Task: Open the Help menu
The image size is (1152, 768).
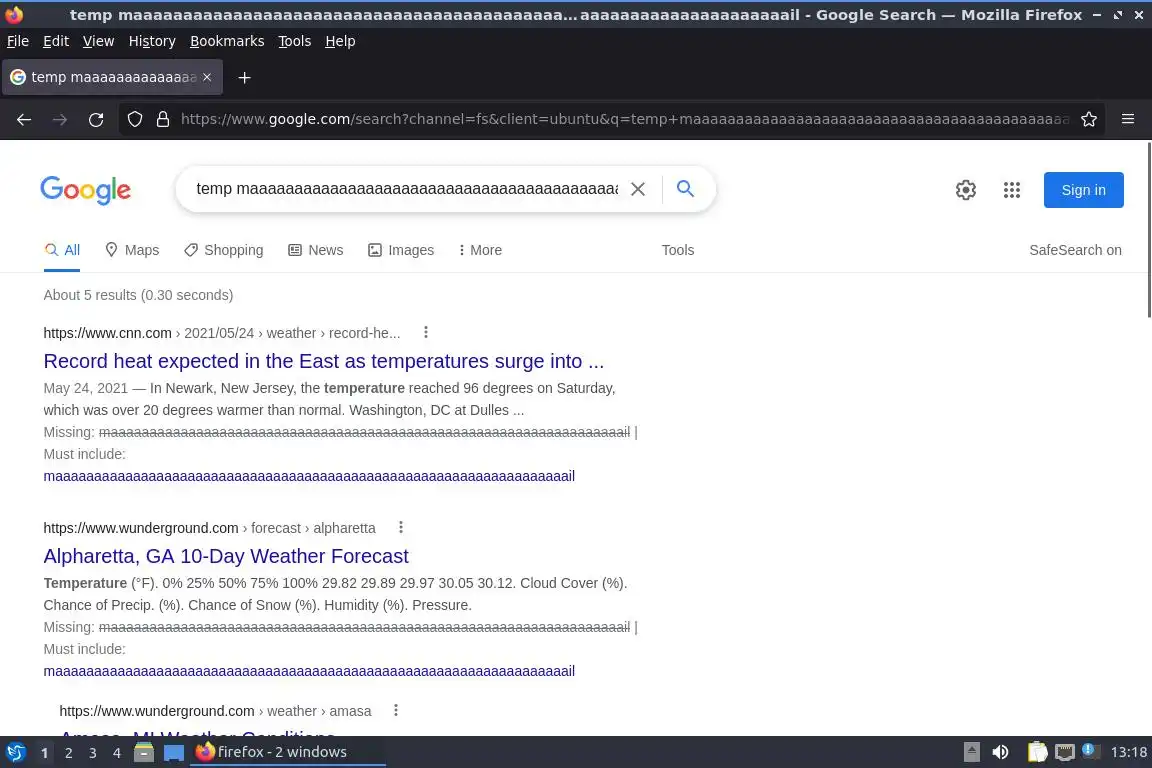Action: [340, 41]
